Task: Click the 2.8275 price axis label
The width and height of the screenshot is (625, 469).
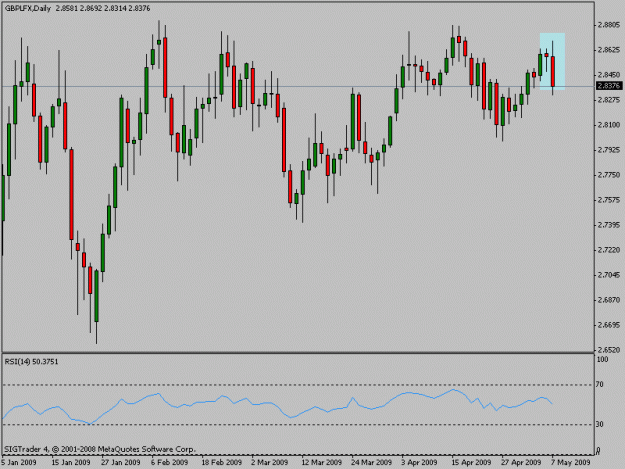Action: click(x=609, y=100)
